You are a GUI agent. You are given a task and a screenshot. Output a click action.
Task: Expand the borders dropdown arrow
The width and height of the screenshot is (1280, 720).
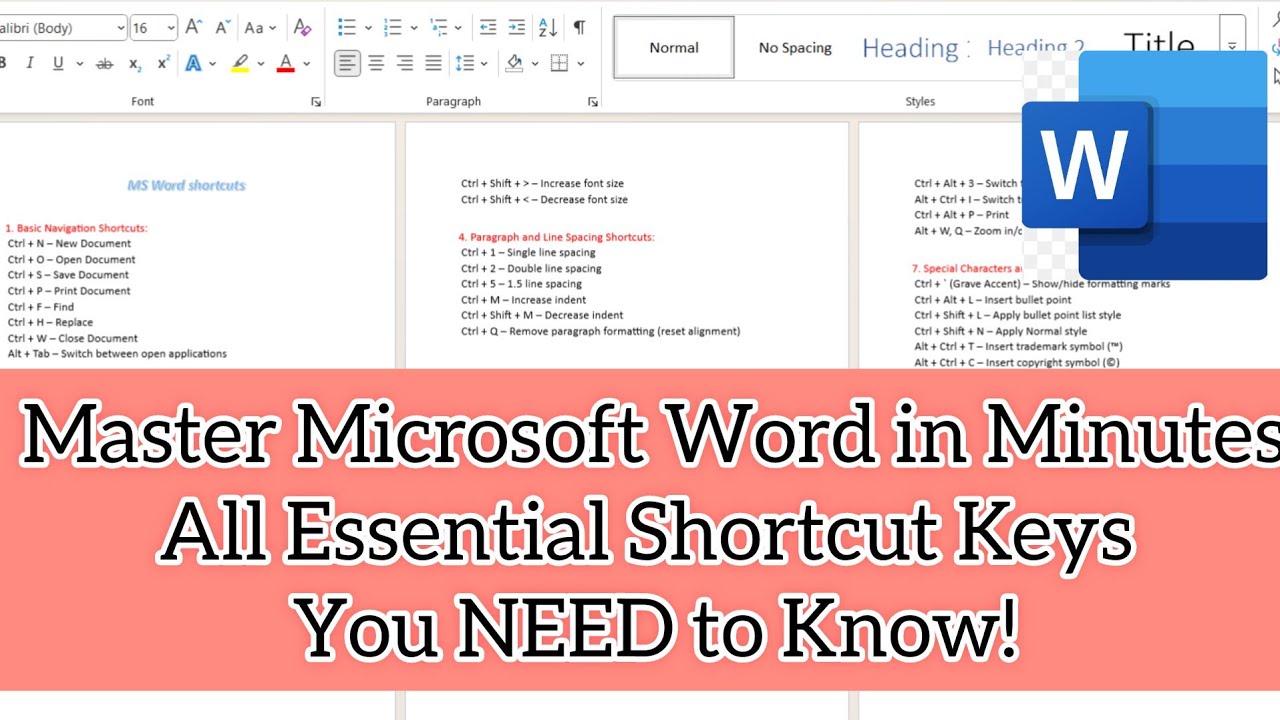click(x=580, y=63)
